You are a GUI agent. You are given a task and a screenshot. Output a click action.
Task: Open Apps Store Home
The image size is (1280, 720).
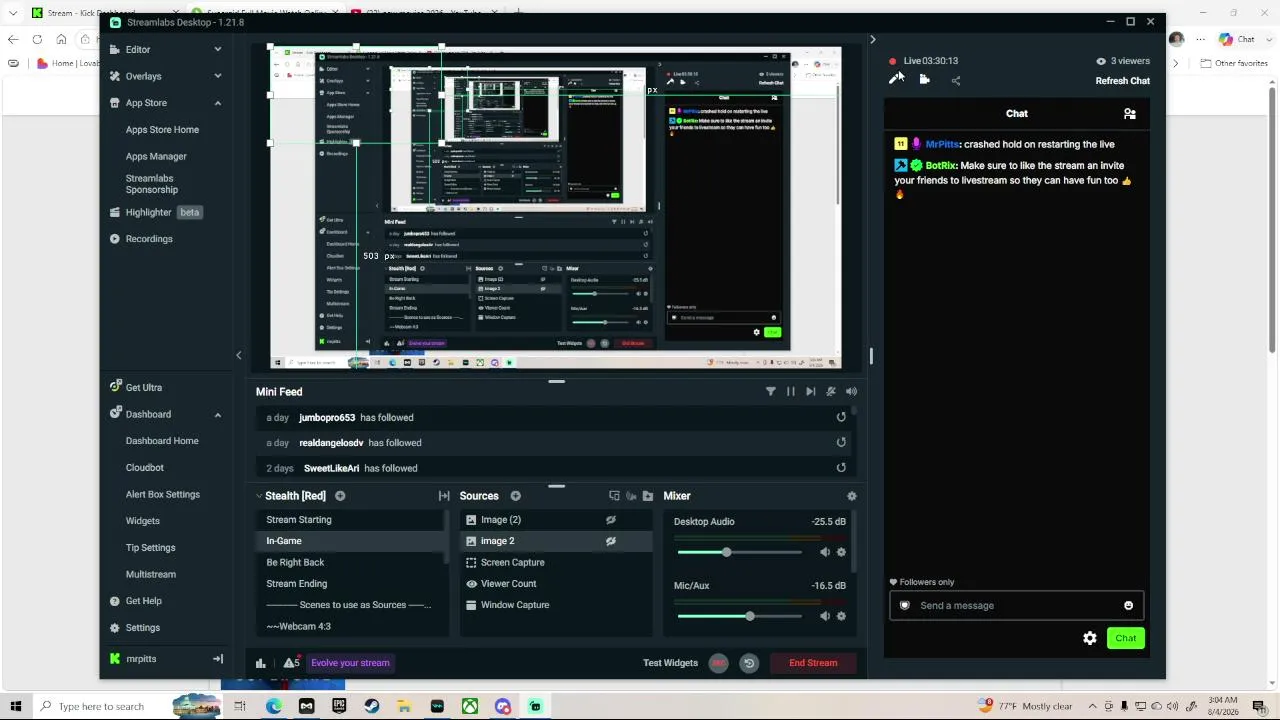tap(162, 129)
